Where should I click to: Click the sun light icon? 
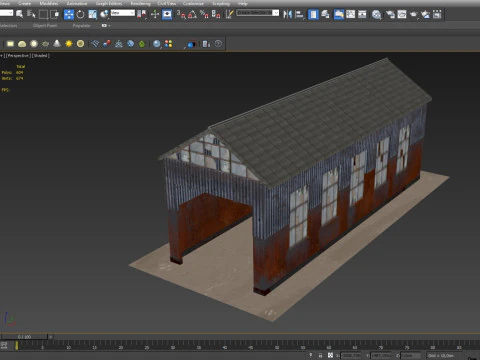(x=69, y=44)
